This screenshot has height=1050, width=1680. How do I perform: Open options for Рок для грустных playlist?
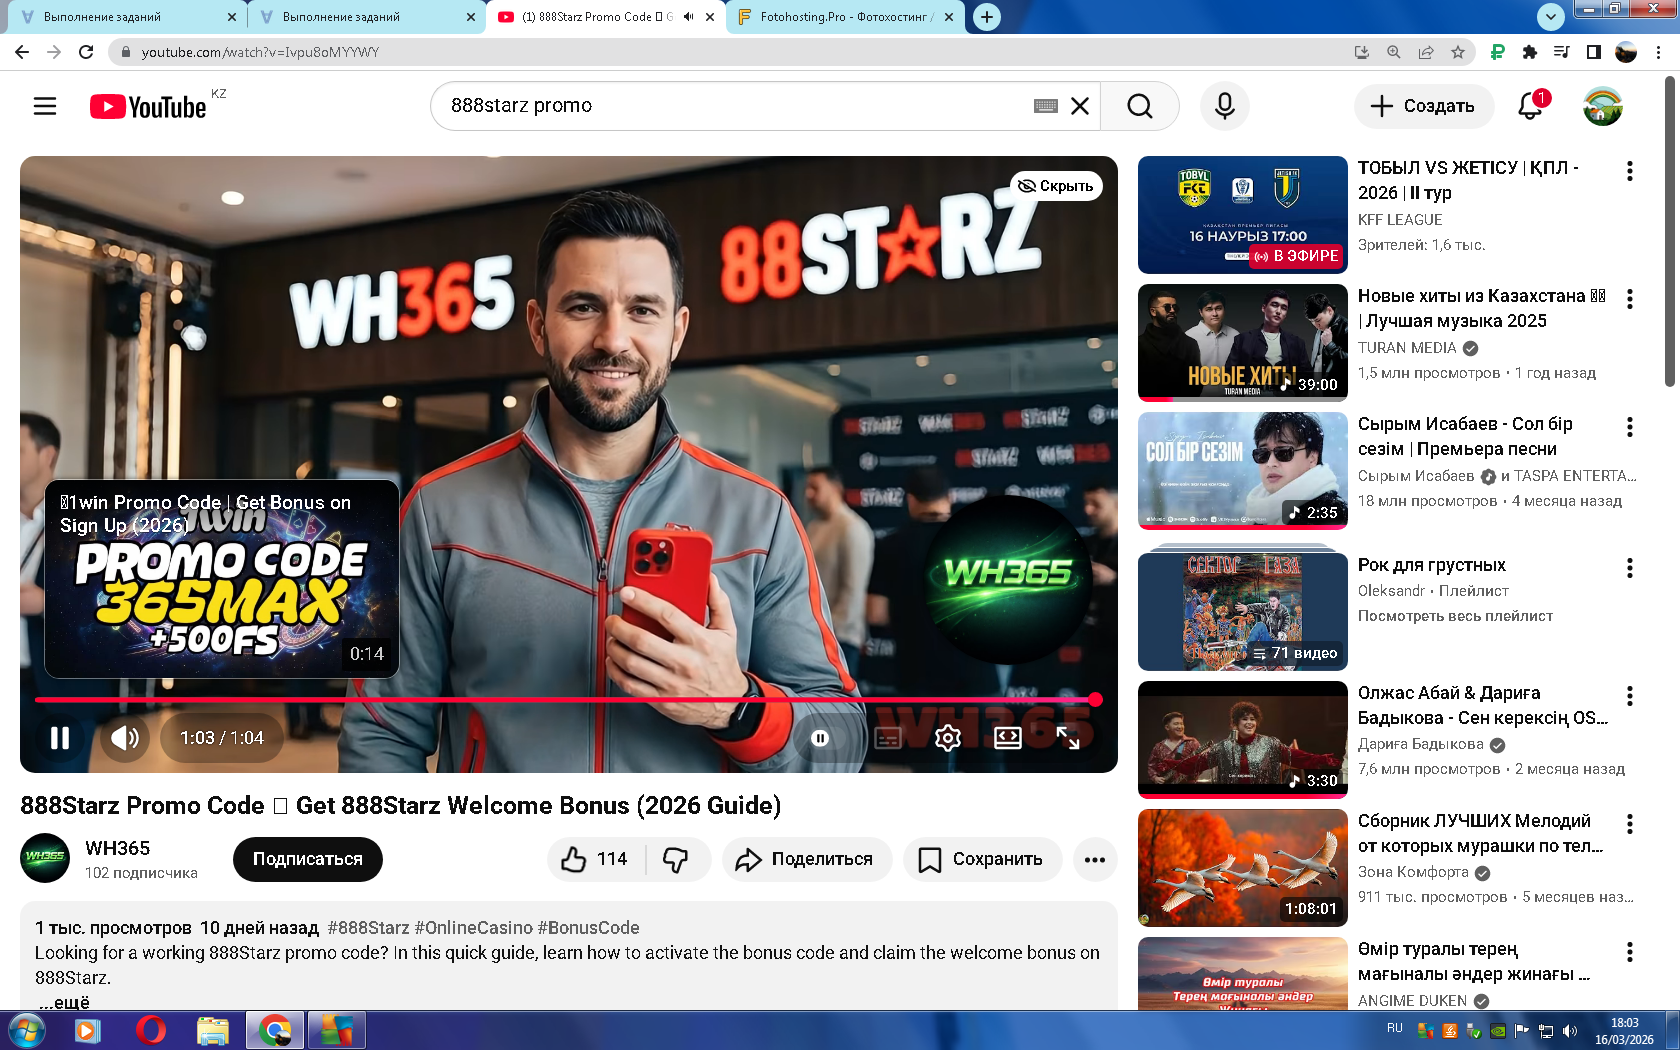(x=1630, y=568)
